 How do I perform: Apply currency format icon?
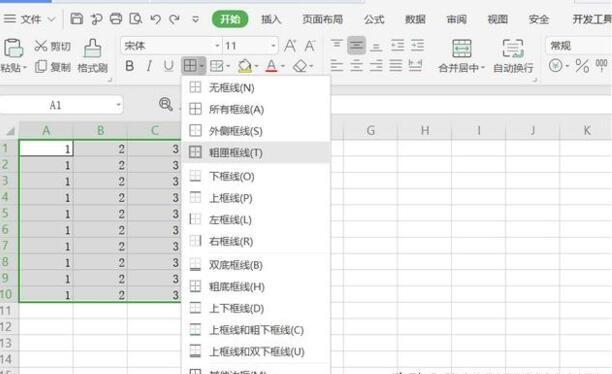coord(555,65)
